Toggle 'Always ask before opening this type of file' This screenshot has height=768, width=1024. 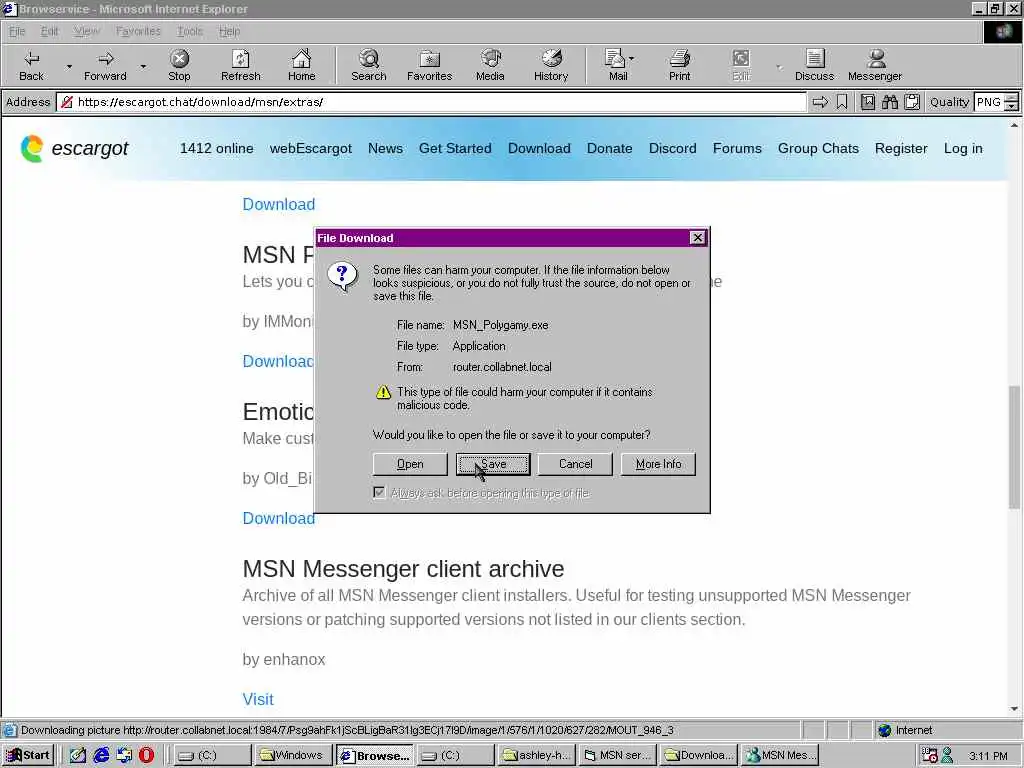(x=379, y=492)
